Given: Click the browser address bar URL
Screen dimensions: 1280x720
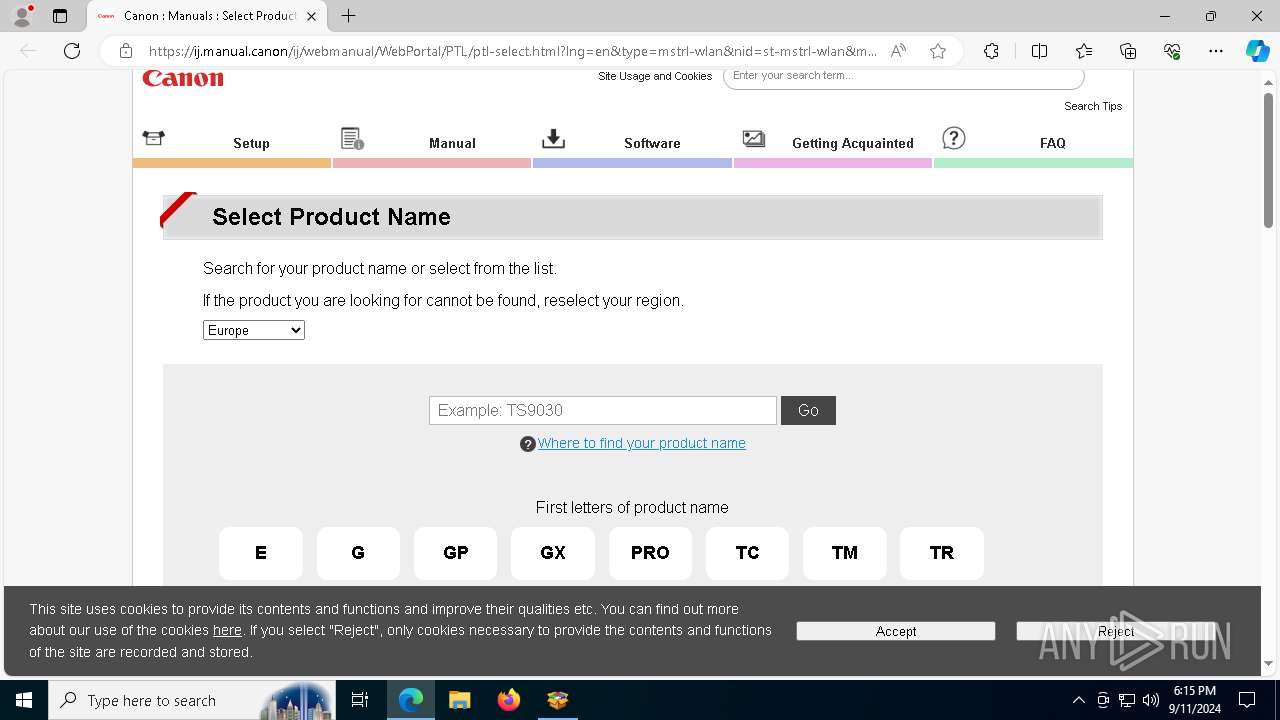Looking at the screenshot, I should [x=513, y=51].
